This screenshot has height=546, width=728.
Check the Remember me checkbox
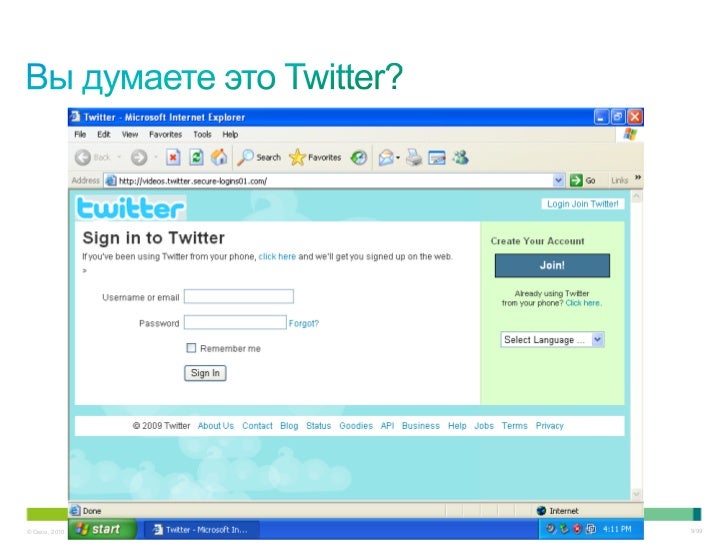click(191, 348)
